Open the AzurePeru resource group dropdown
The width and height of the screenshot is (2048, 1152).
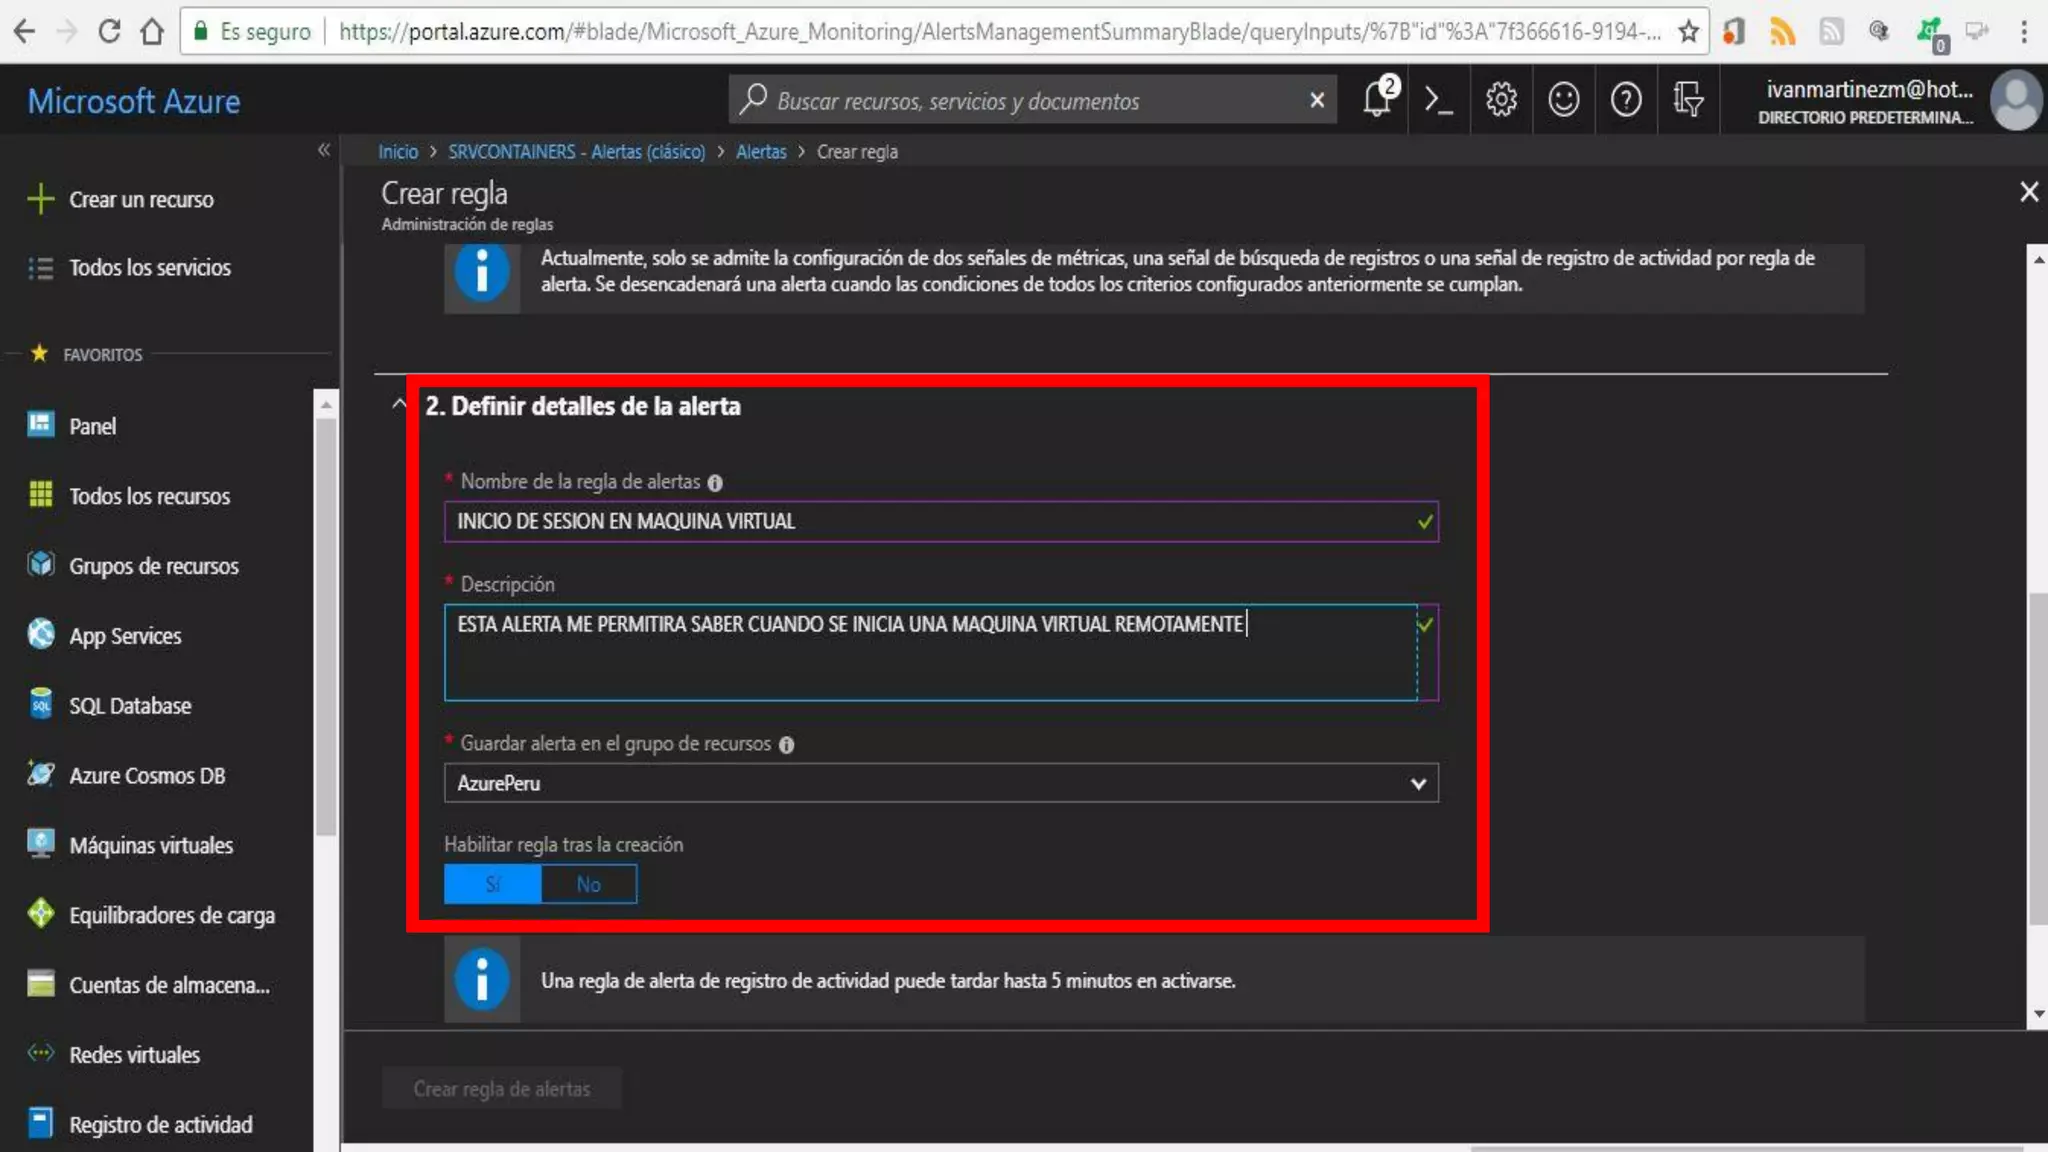[x=940, y=783]
